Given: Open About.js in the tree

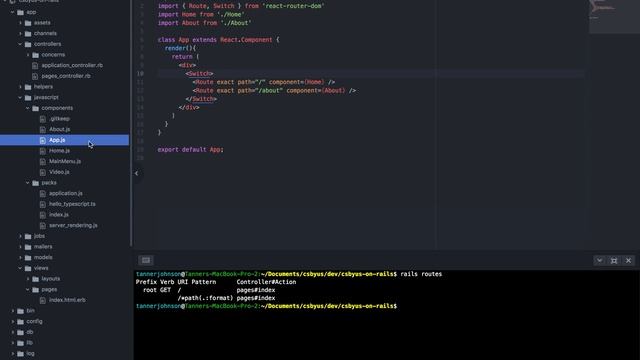Looking at the screenshot, I should tap(60, 129).
